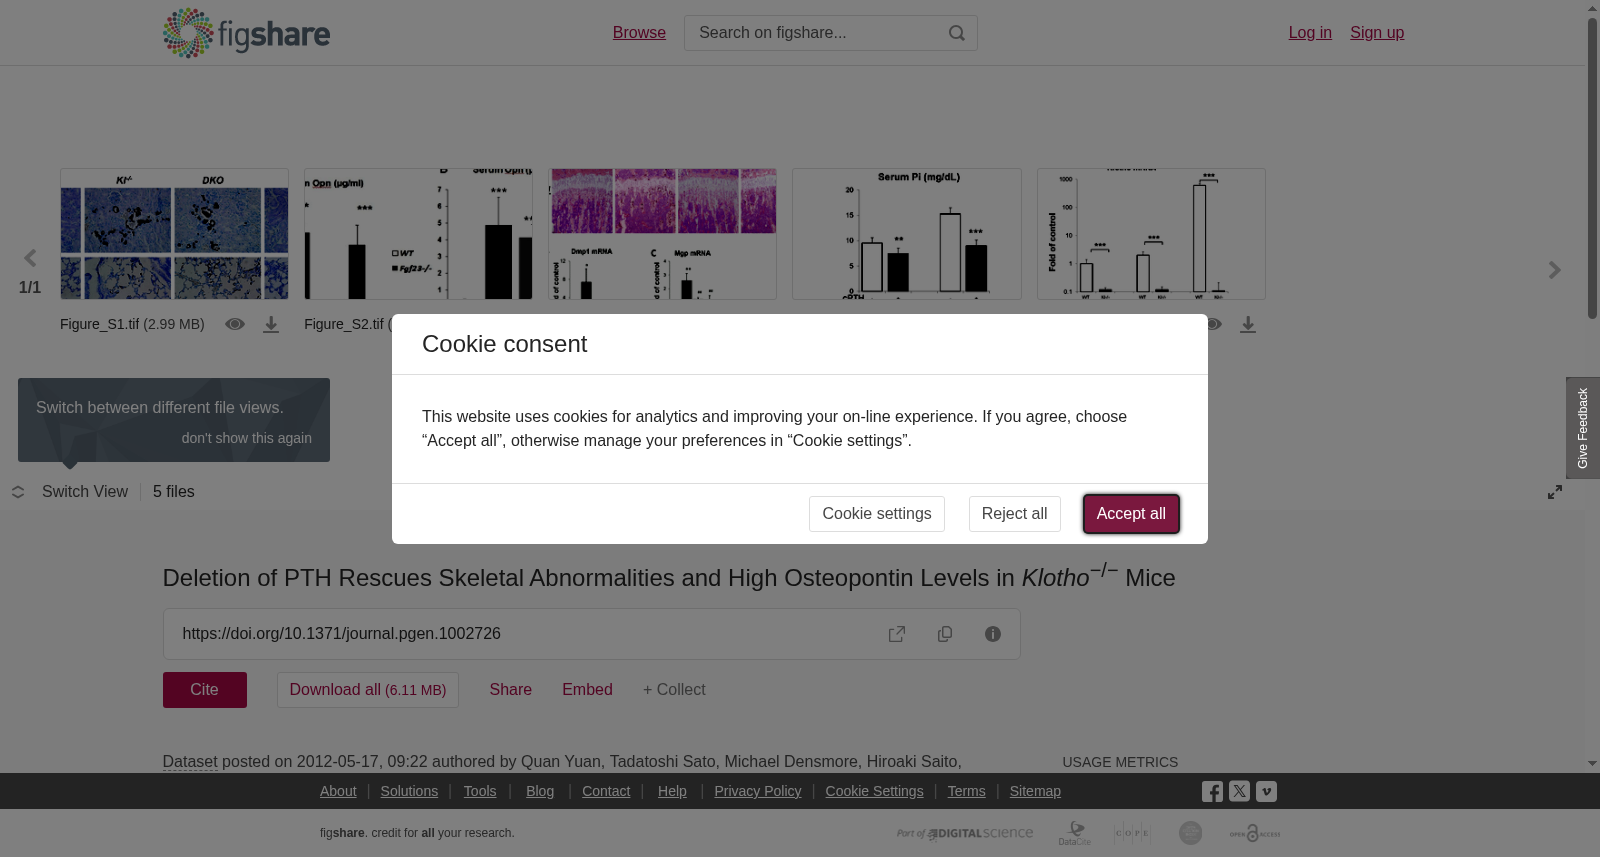Toggle Switch View for files
This screenshot has height=857, width=1600.
[x=70, y=492]
